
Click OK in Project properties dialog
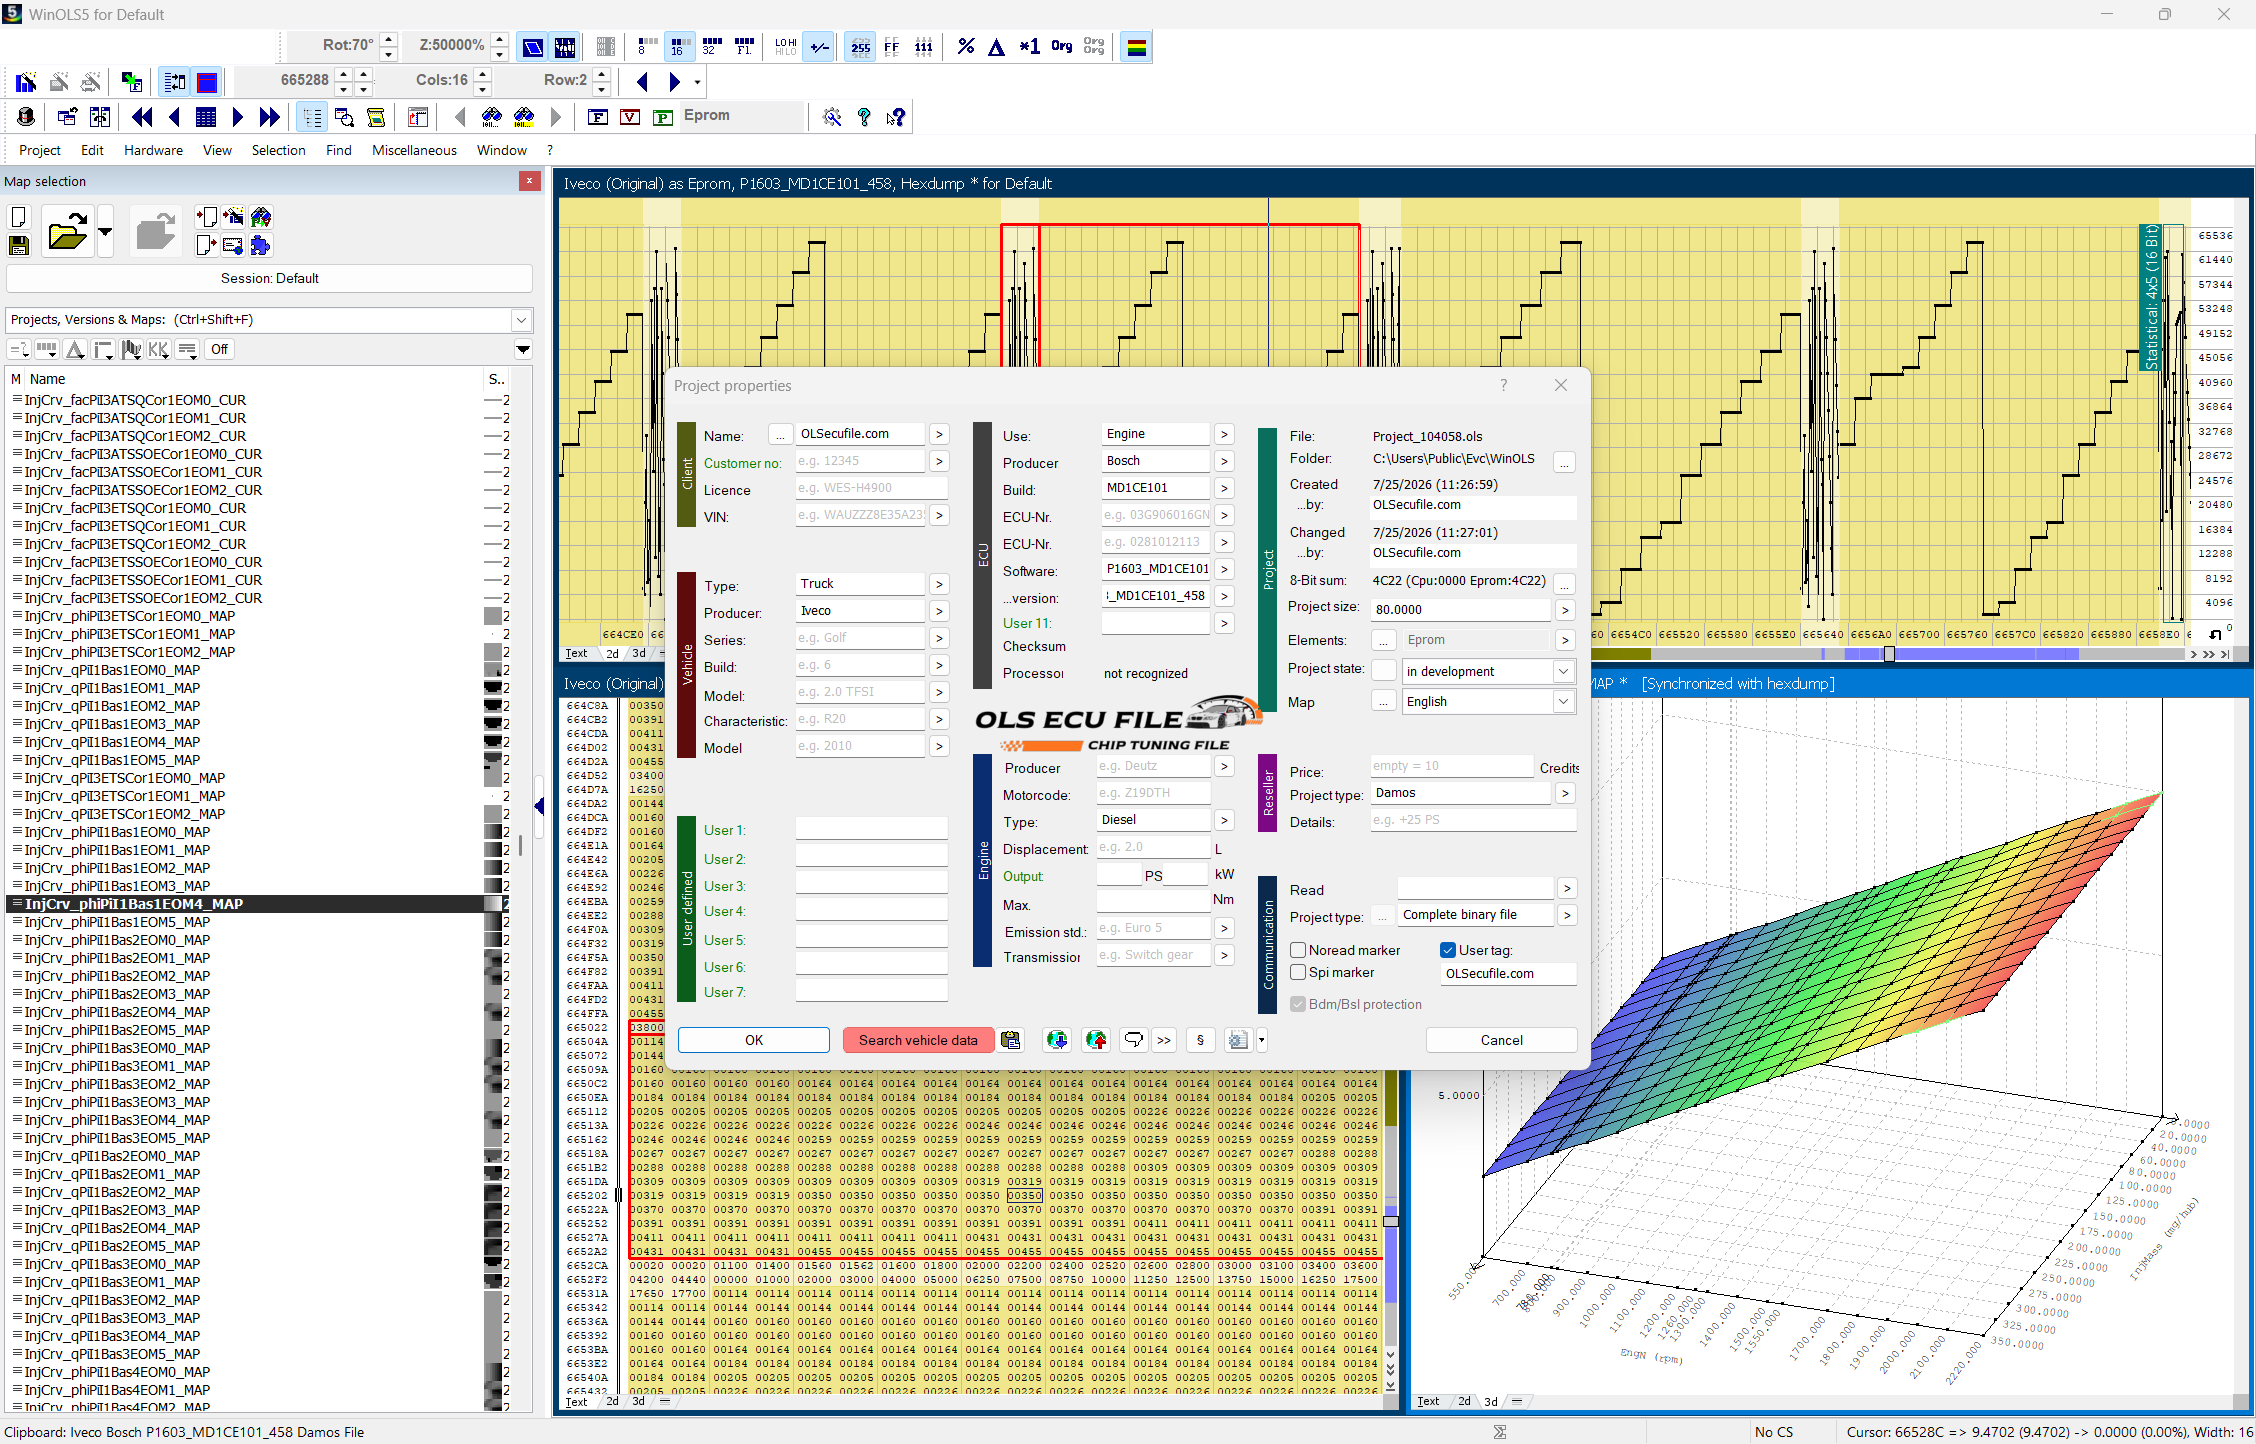(754, 1040)
